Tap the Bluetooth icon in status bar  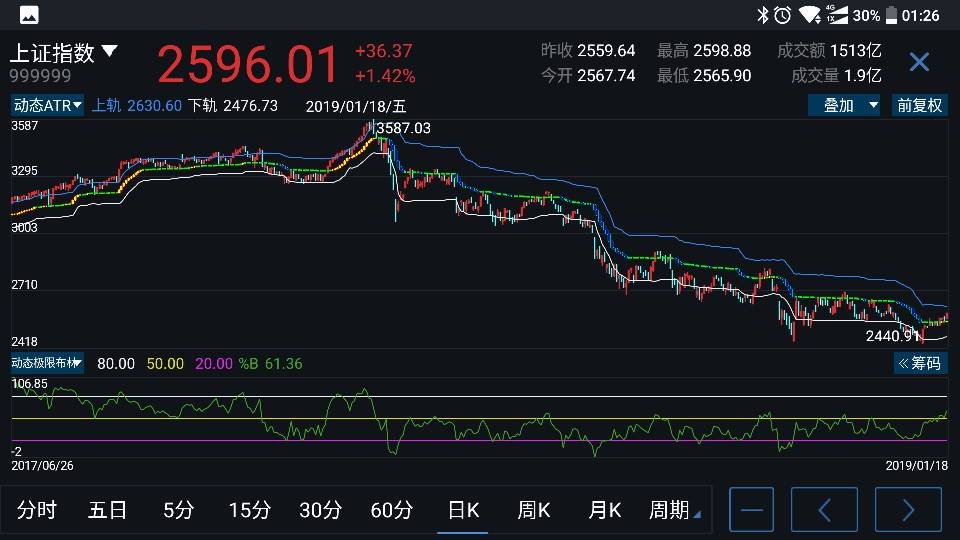point(762,15)
